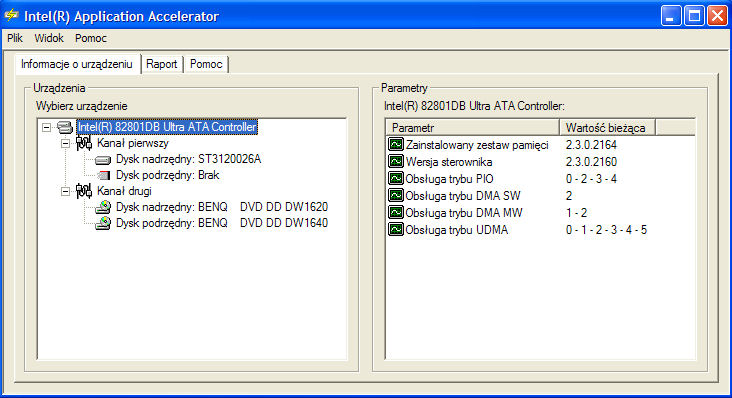Screen dimensions: 732x398
Task: Click the Intel Application Accelerator title bar icon
Action: pos(11,15)
